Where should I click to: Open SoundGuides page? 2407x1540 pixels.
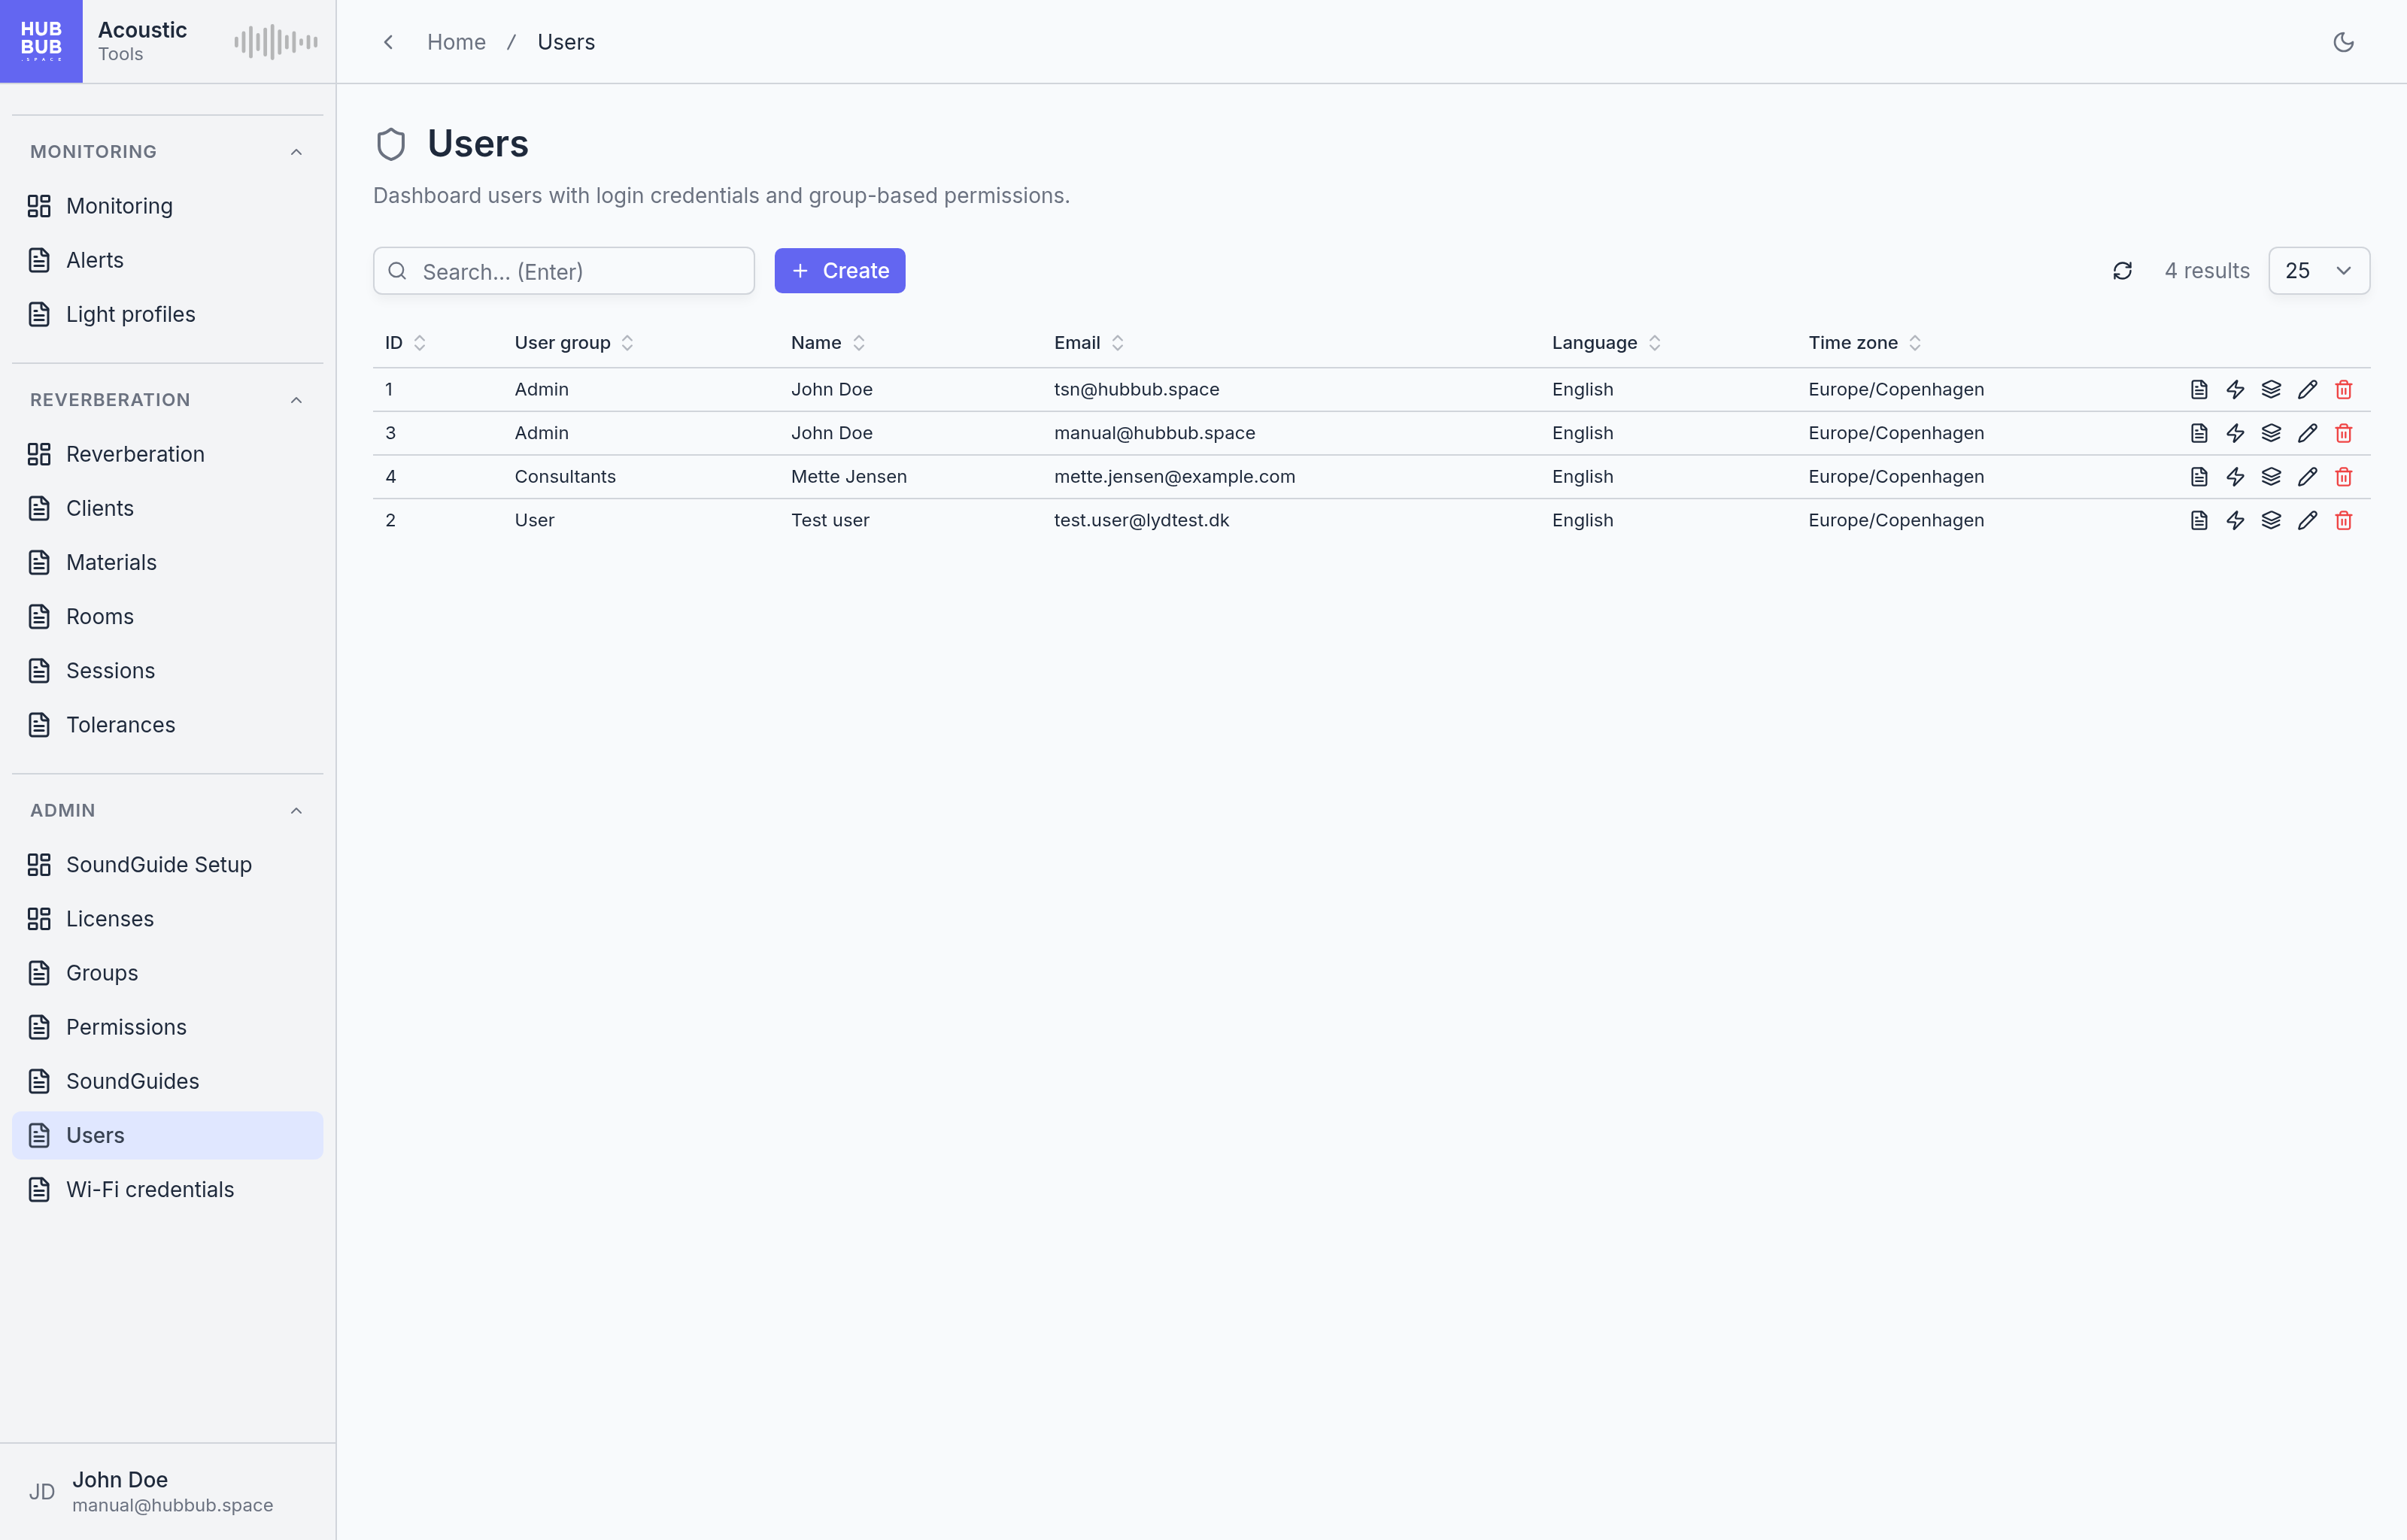[167, 1081]
